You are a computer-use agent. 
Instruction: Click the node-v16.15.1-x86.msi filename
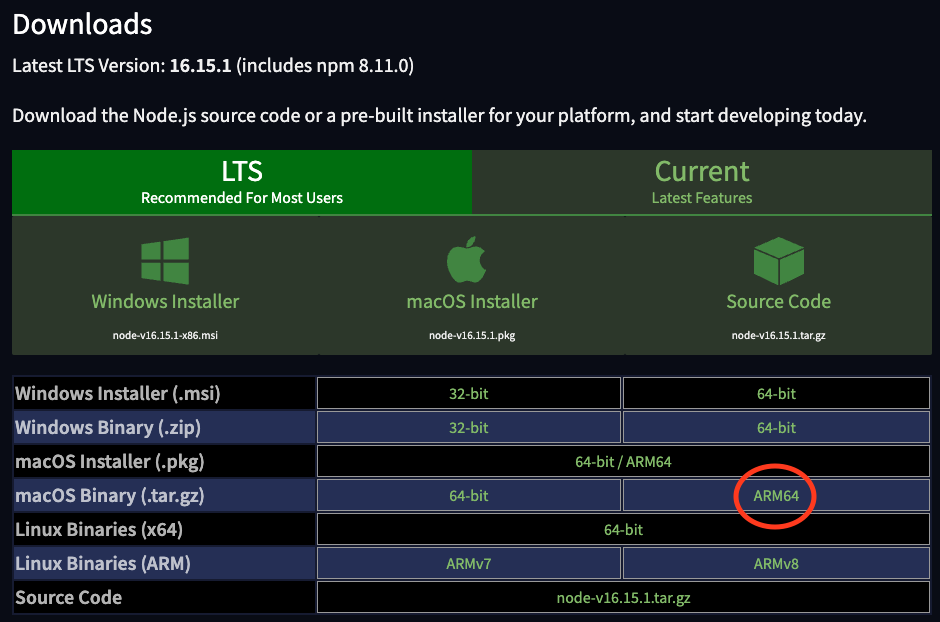click(x=165, y=336)
